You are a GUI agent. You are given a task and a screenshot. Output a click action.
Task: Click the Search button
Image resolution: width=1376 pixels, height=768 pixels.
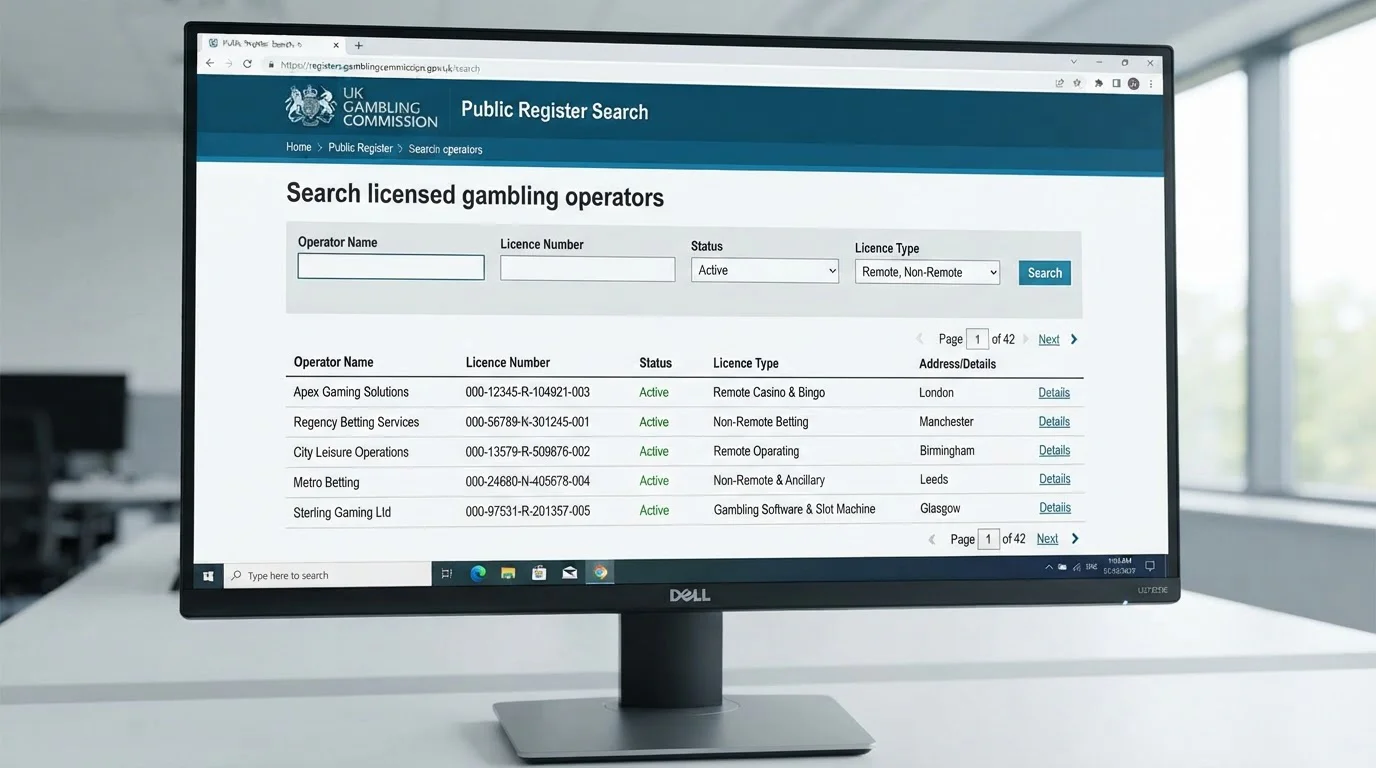click(1045, 273)
